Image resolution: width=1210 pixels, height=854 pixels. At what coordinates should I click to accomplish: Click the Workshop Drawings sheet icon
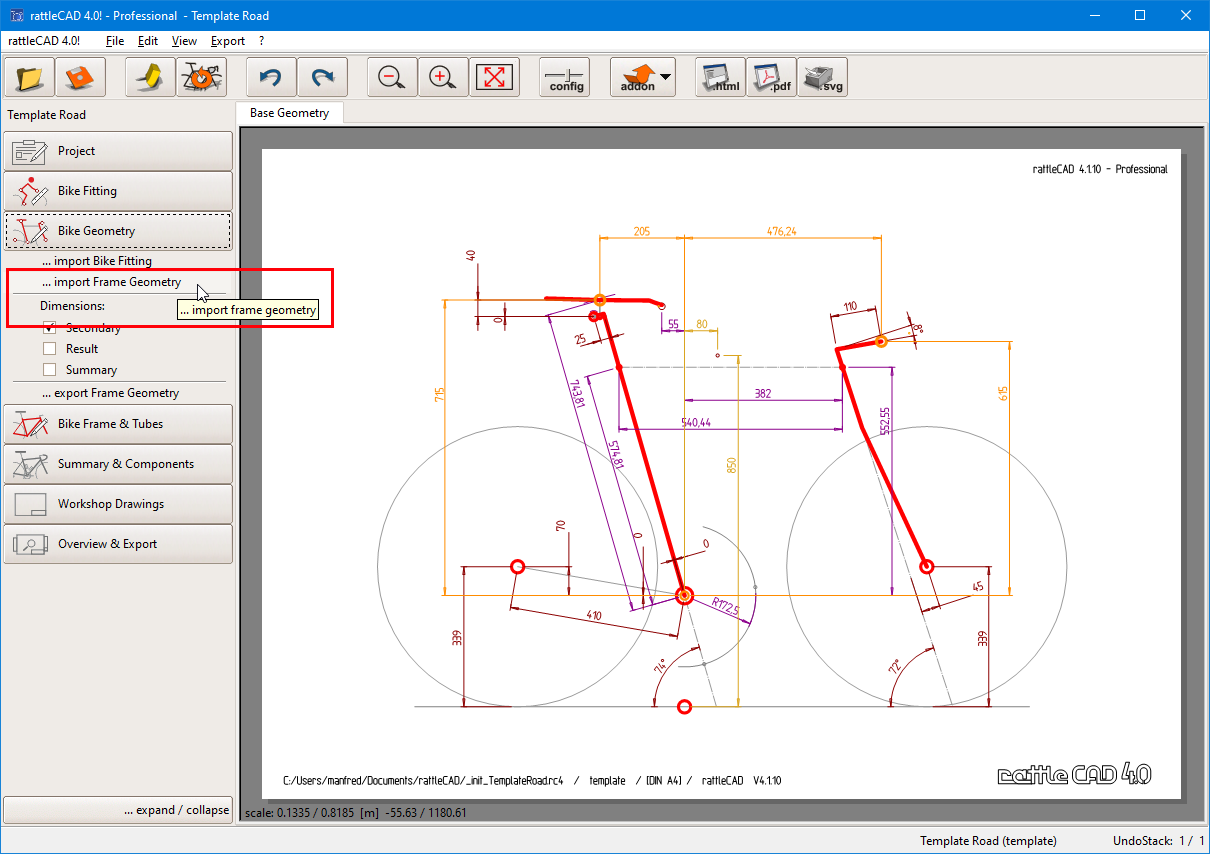coord(30,504)
